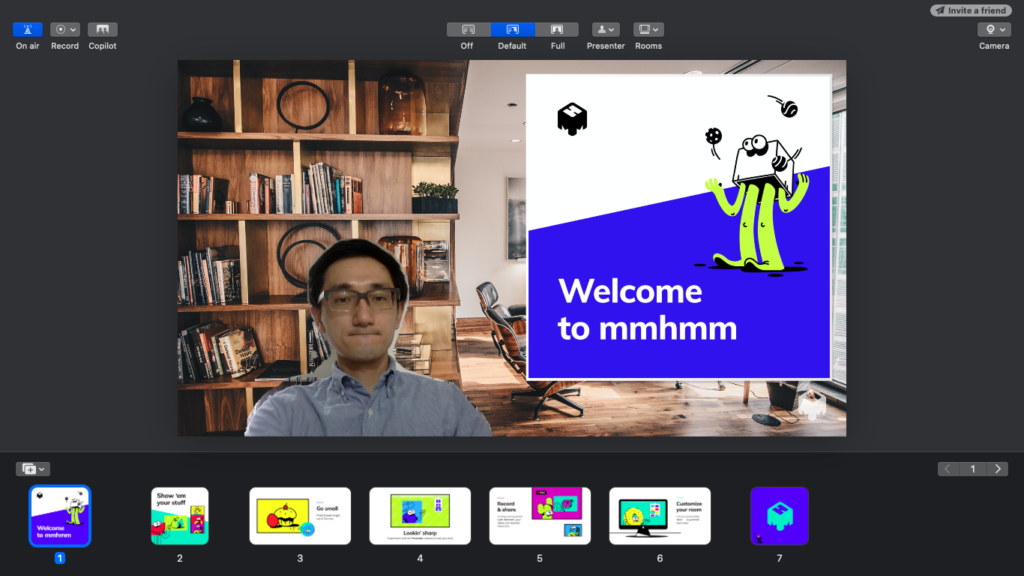Expand the Rooms menu

(x=648, y=30)
